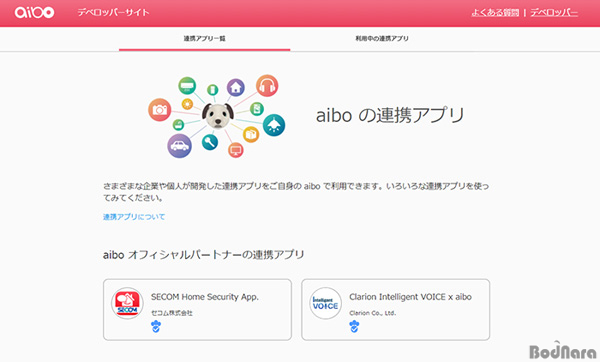Image resolution: width=600 pixels, height=362 pixels.
Task: Click the small green remote icon
Action: click(212, 90)
